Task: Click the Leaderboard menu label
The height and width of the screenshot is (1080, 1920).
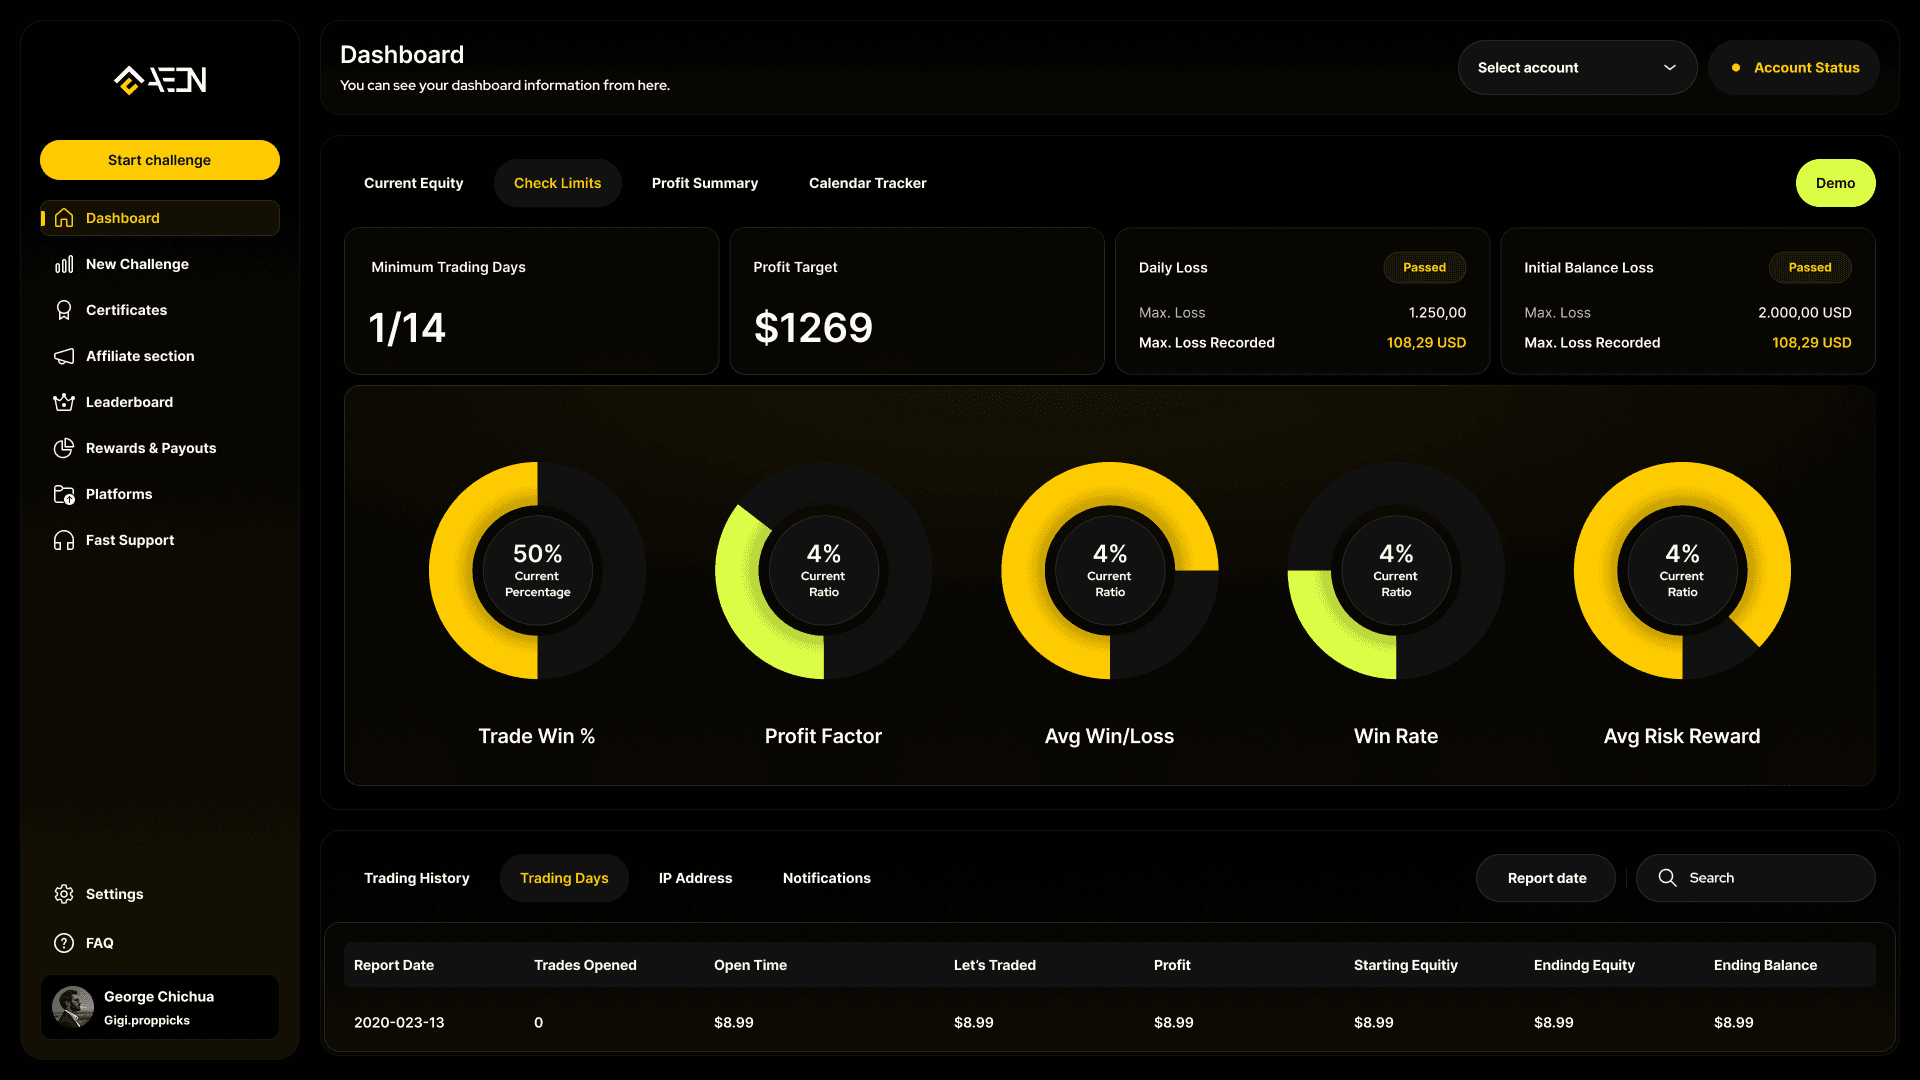Action: coord(129,402)
